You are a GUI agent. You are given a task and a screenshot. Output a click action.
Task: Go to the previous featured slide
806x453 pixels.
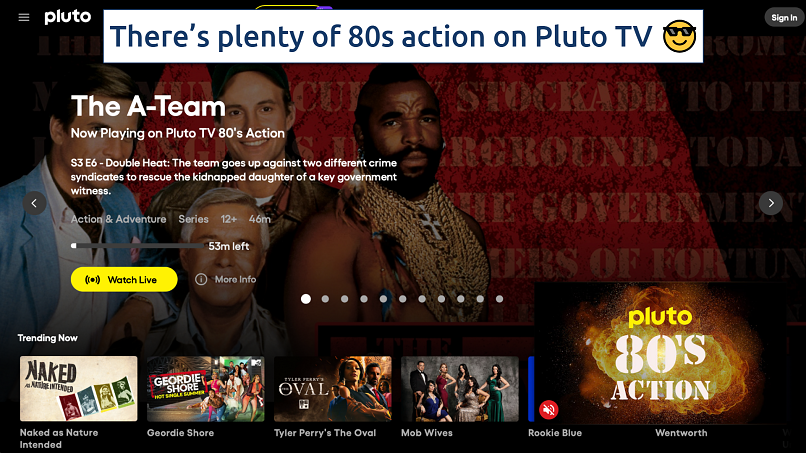pos(34,203)
